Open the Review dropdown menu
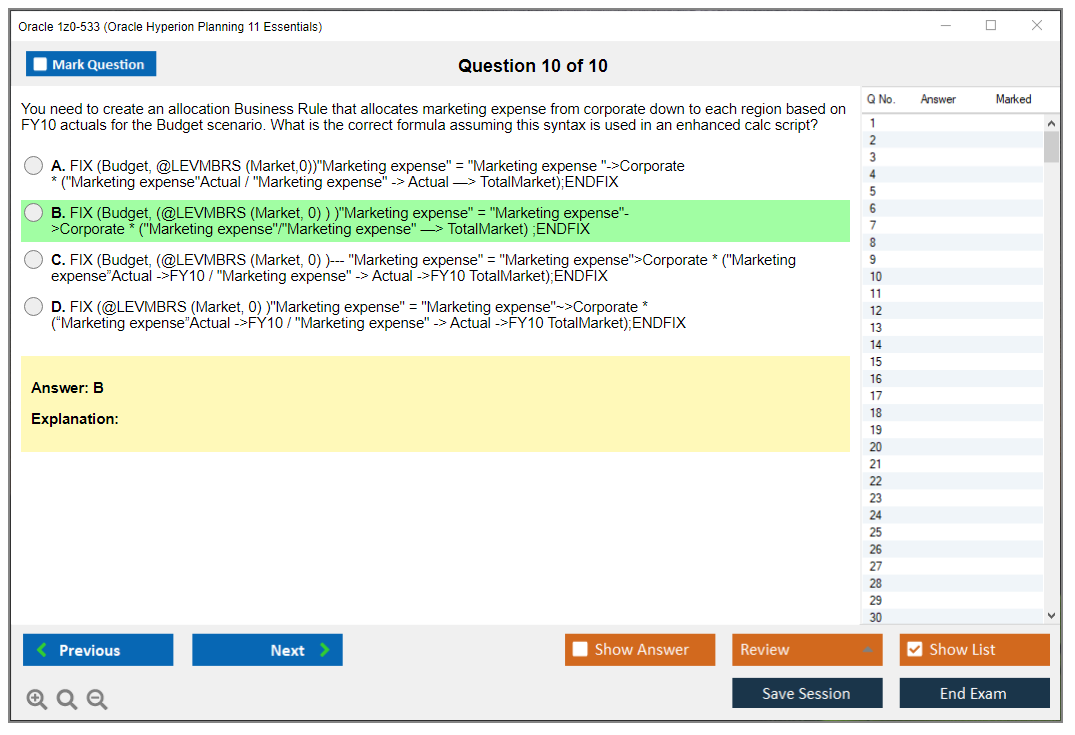Viewport: 1075px width, 735px height. pyautogui.click(x=806, y=650)
